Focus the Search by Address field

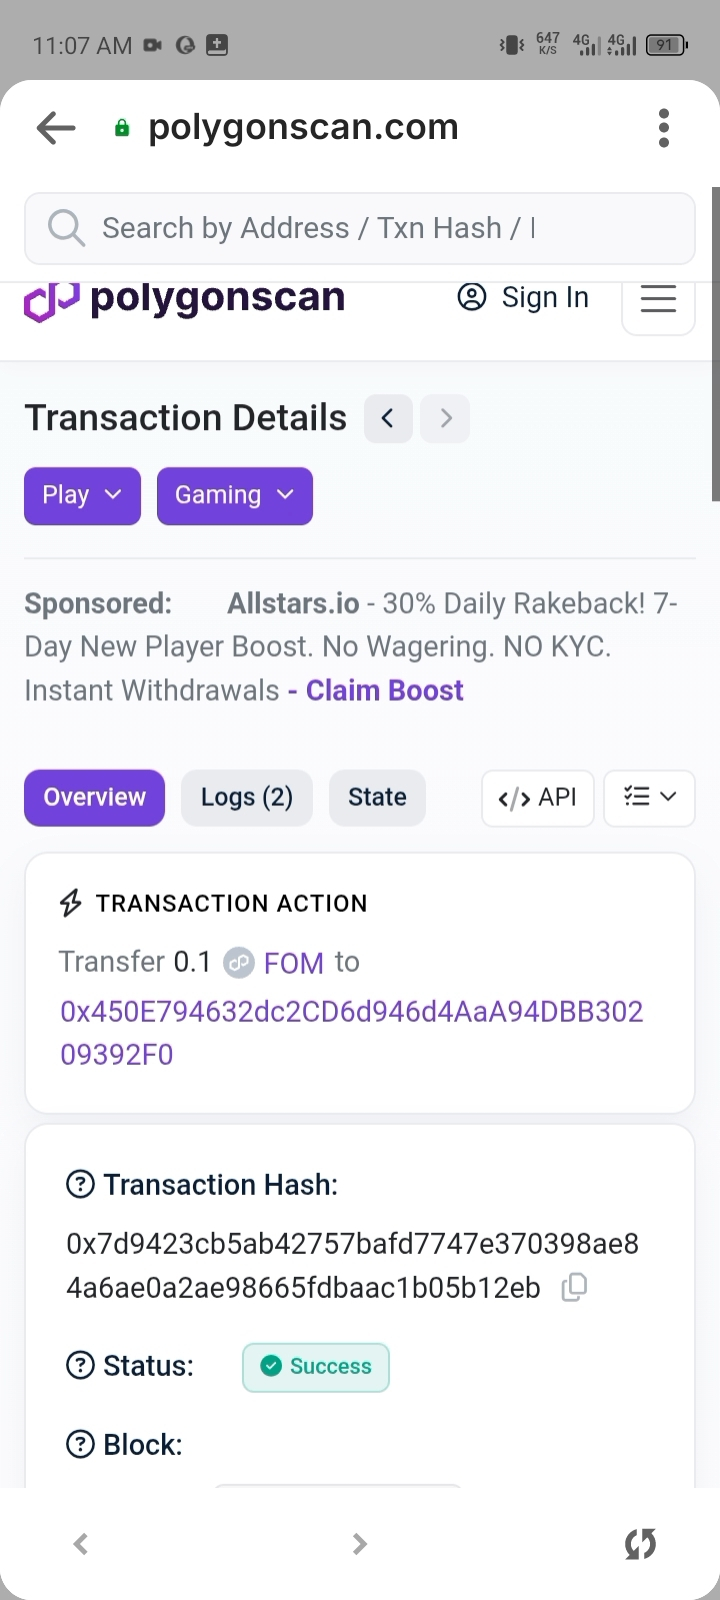pos(360,228)
